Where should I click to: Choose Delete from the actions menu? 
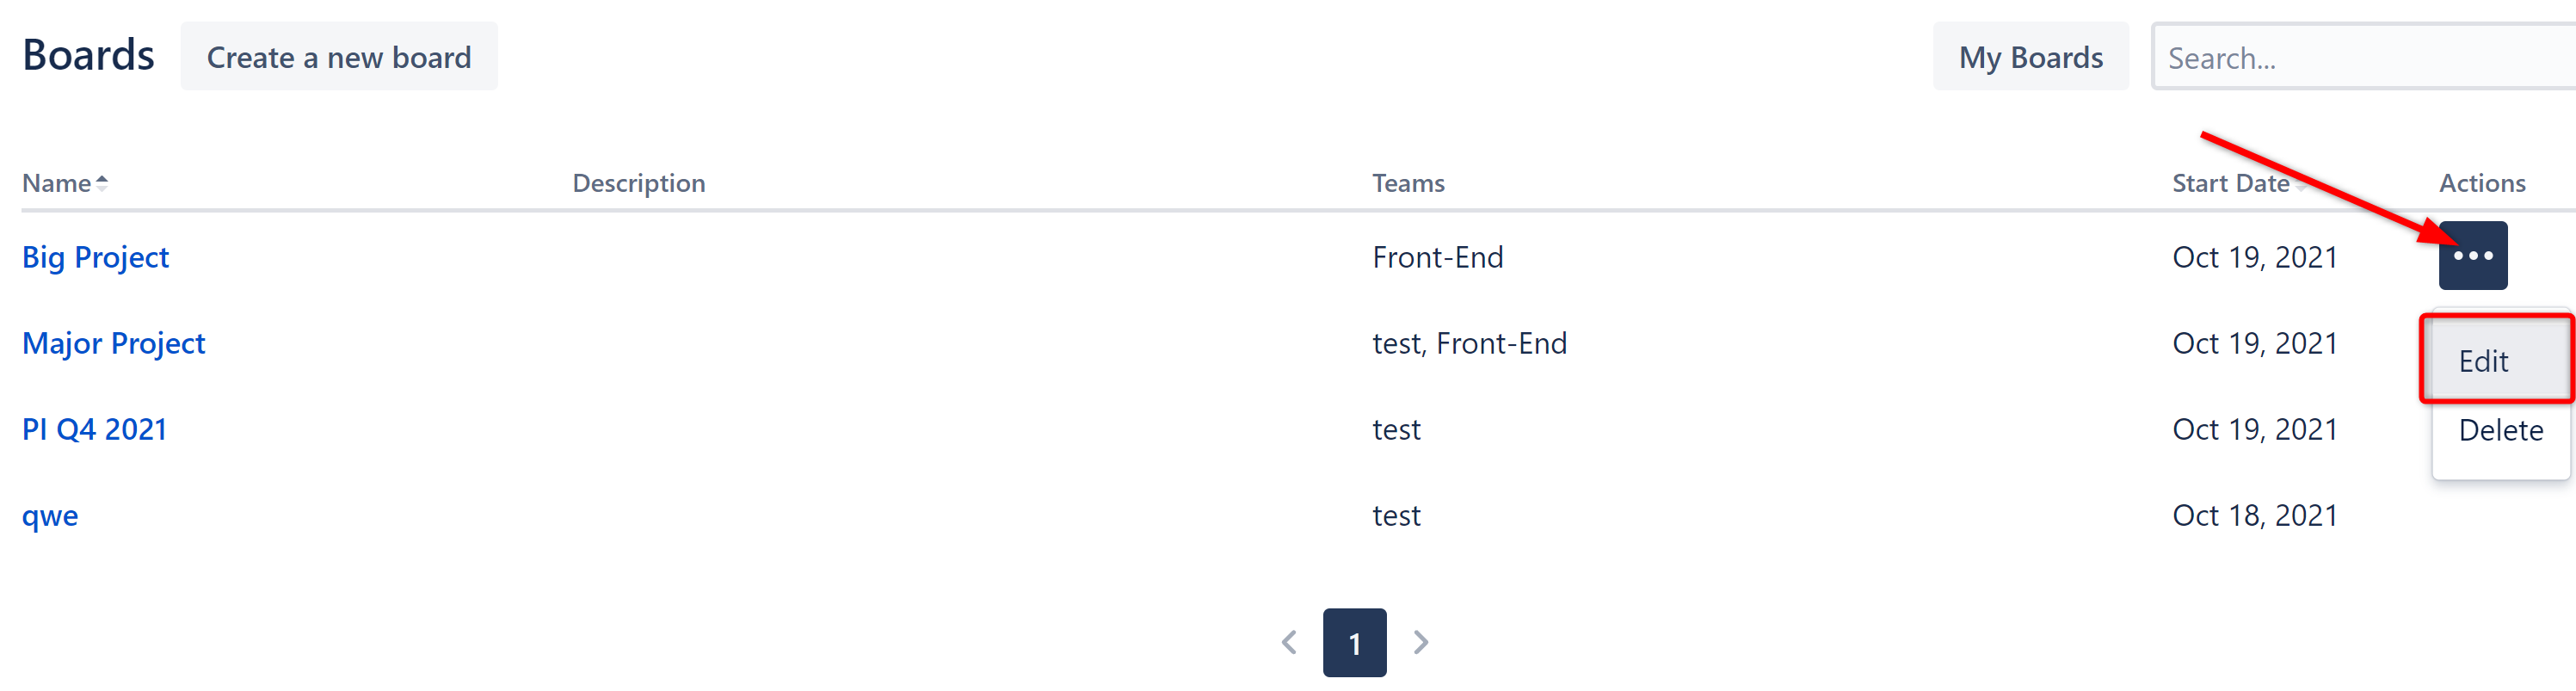(2500, 431)
